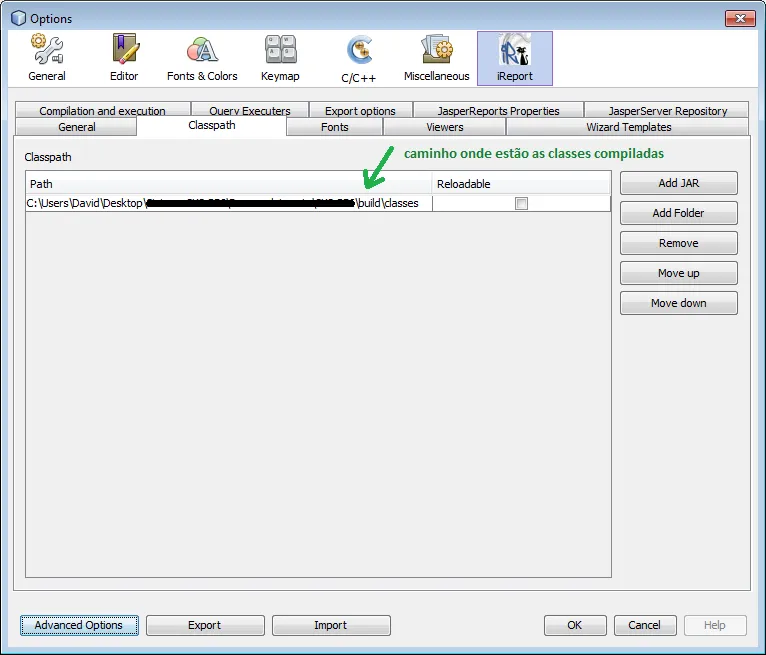
Task: Click the Import button
Action: point(331,625)
